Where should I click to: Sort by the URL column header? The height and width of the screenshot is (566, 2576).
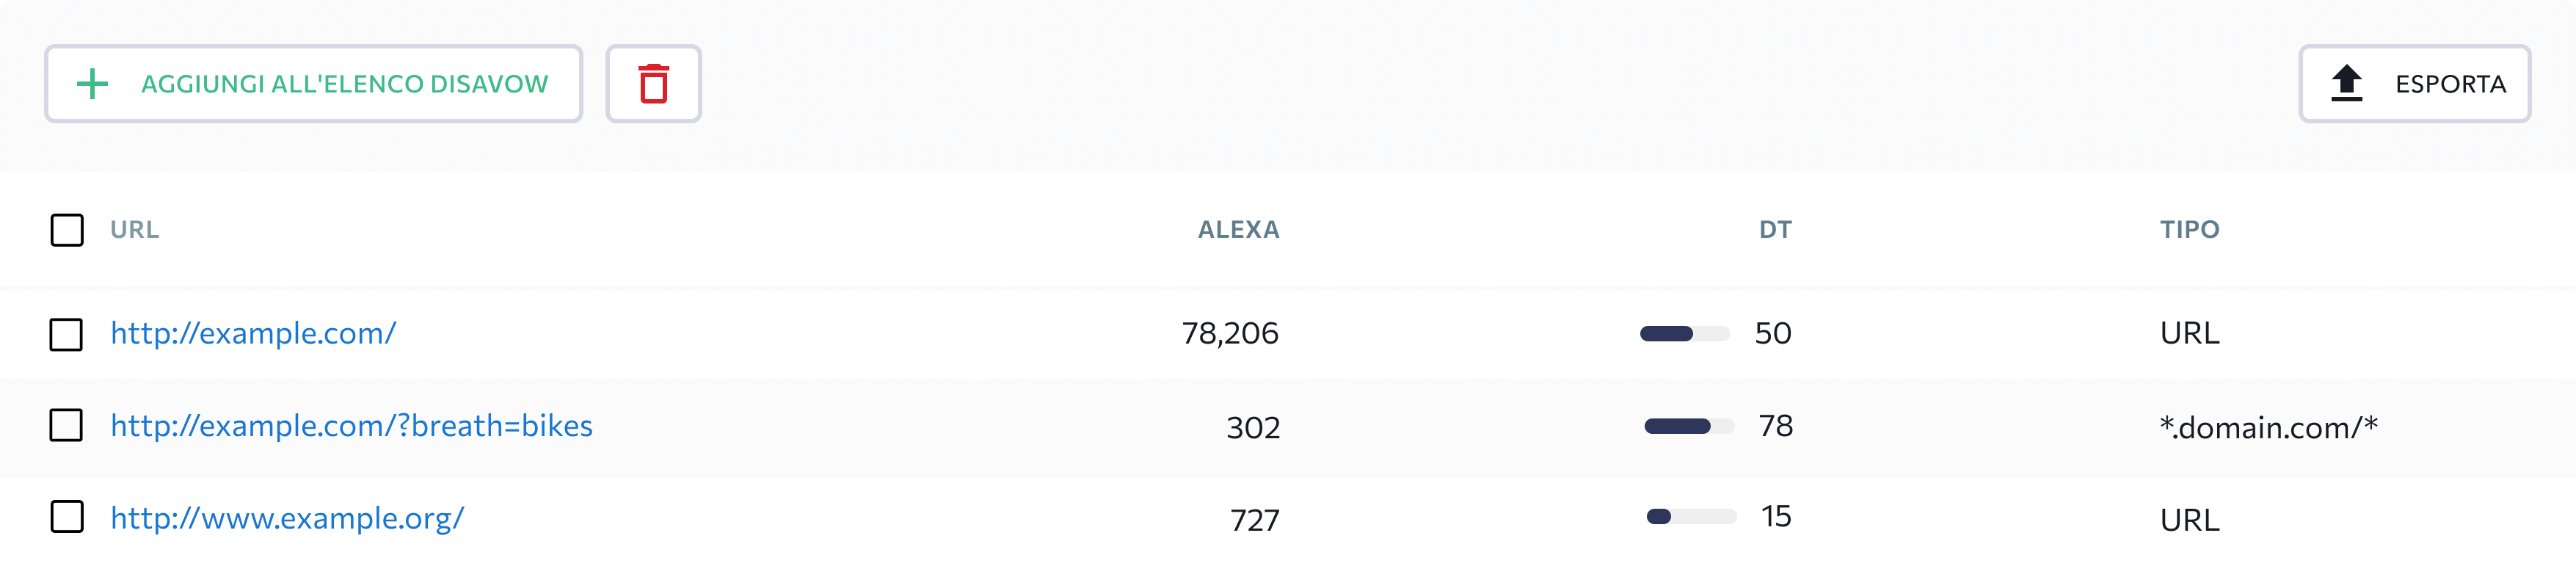click(x=135, y=230)
